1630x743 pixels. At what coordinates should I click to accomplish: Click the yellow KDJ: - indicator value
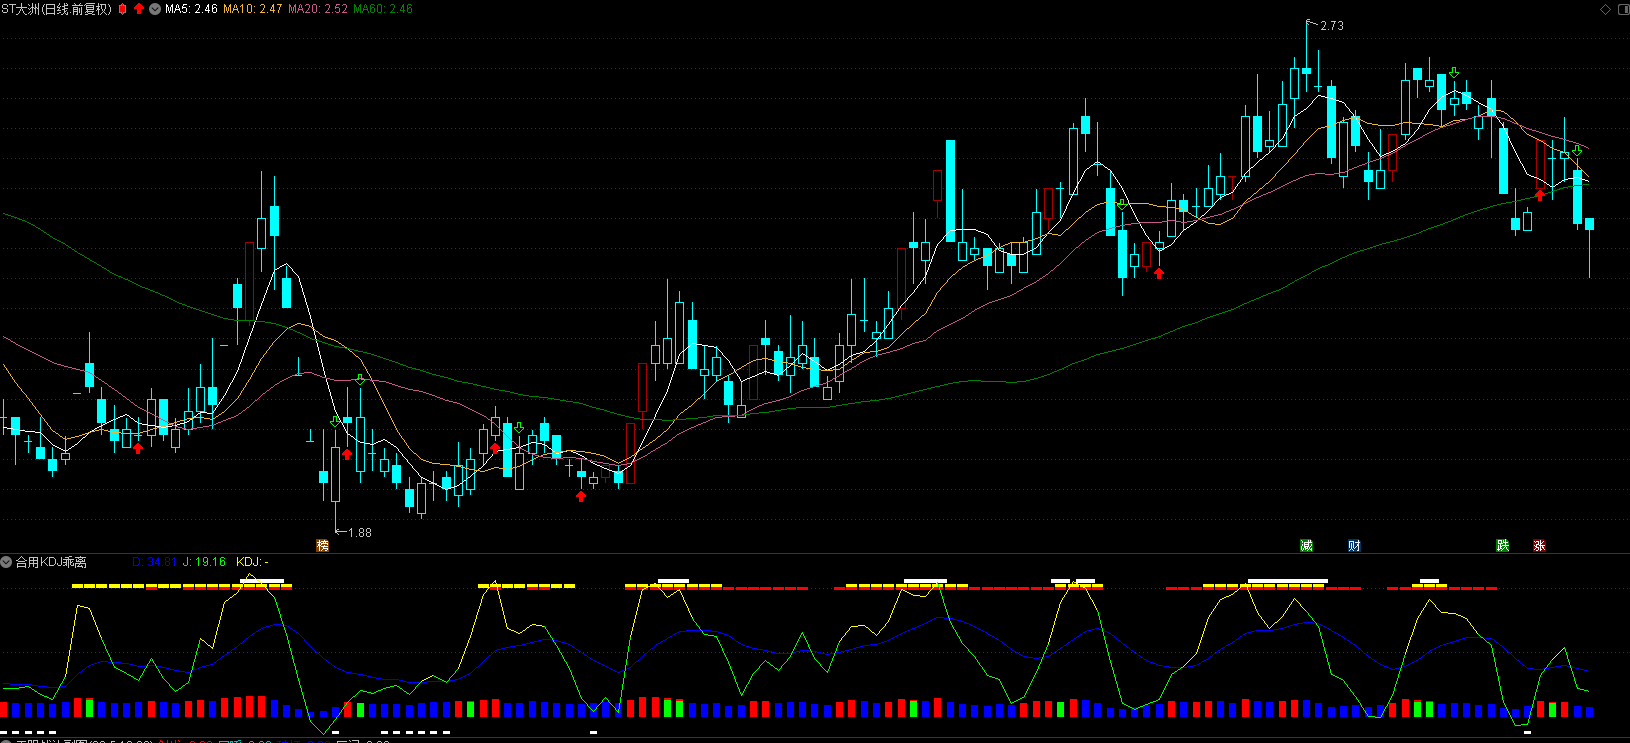coord(252,562)
